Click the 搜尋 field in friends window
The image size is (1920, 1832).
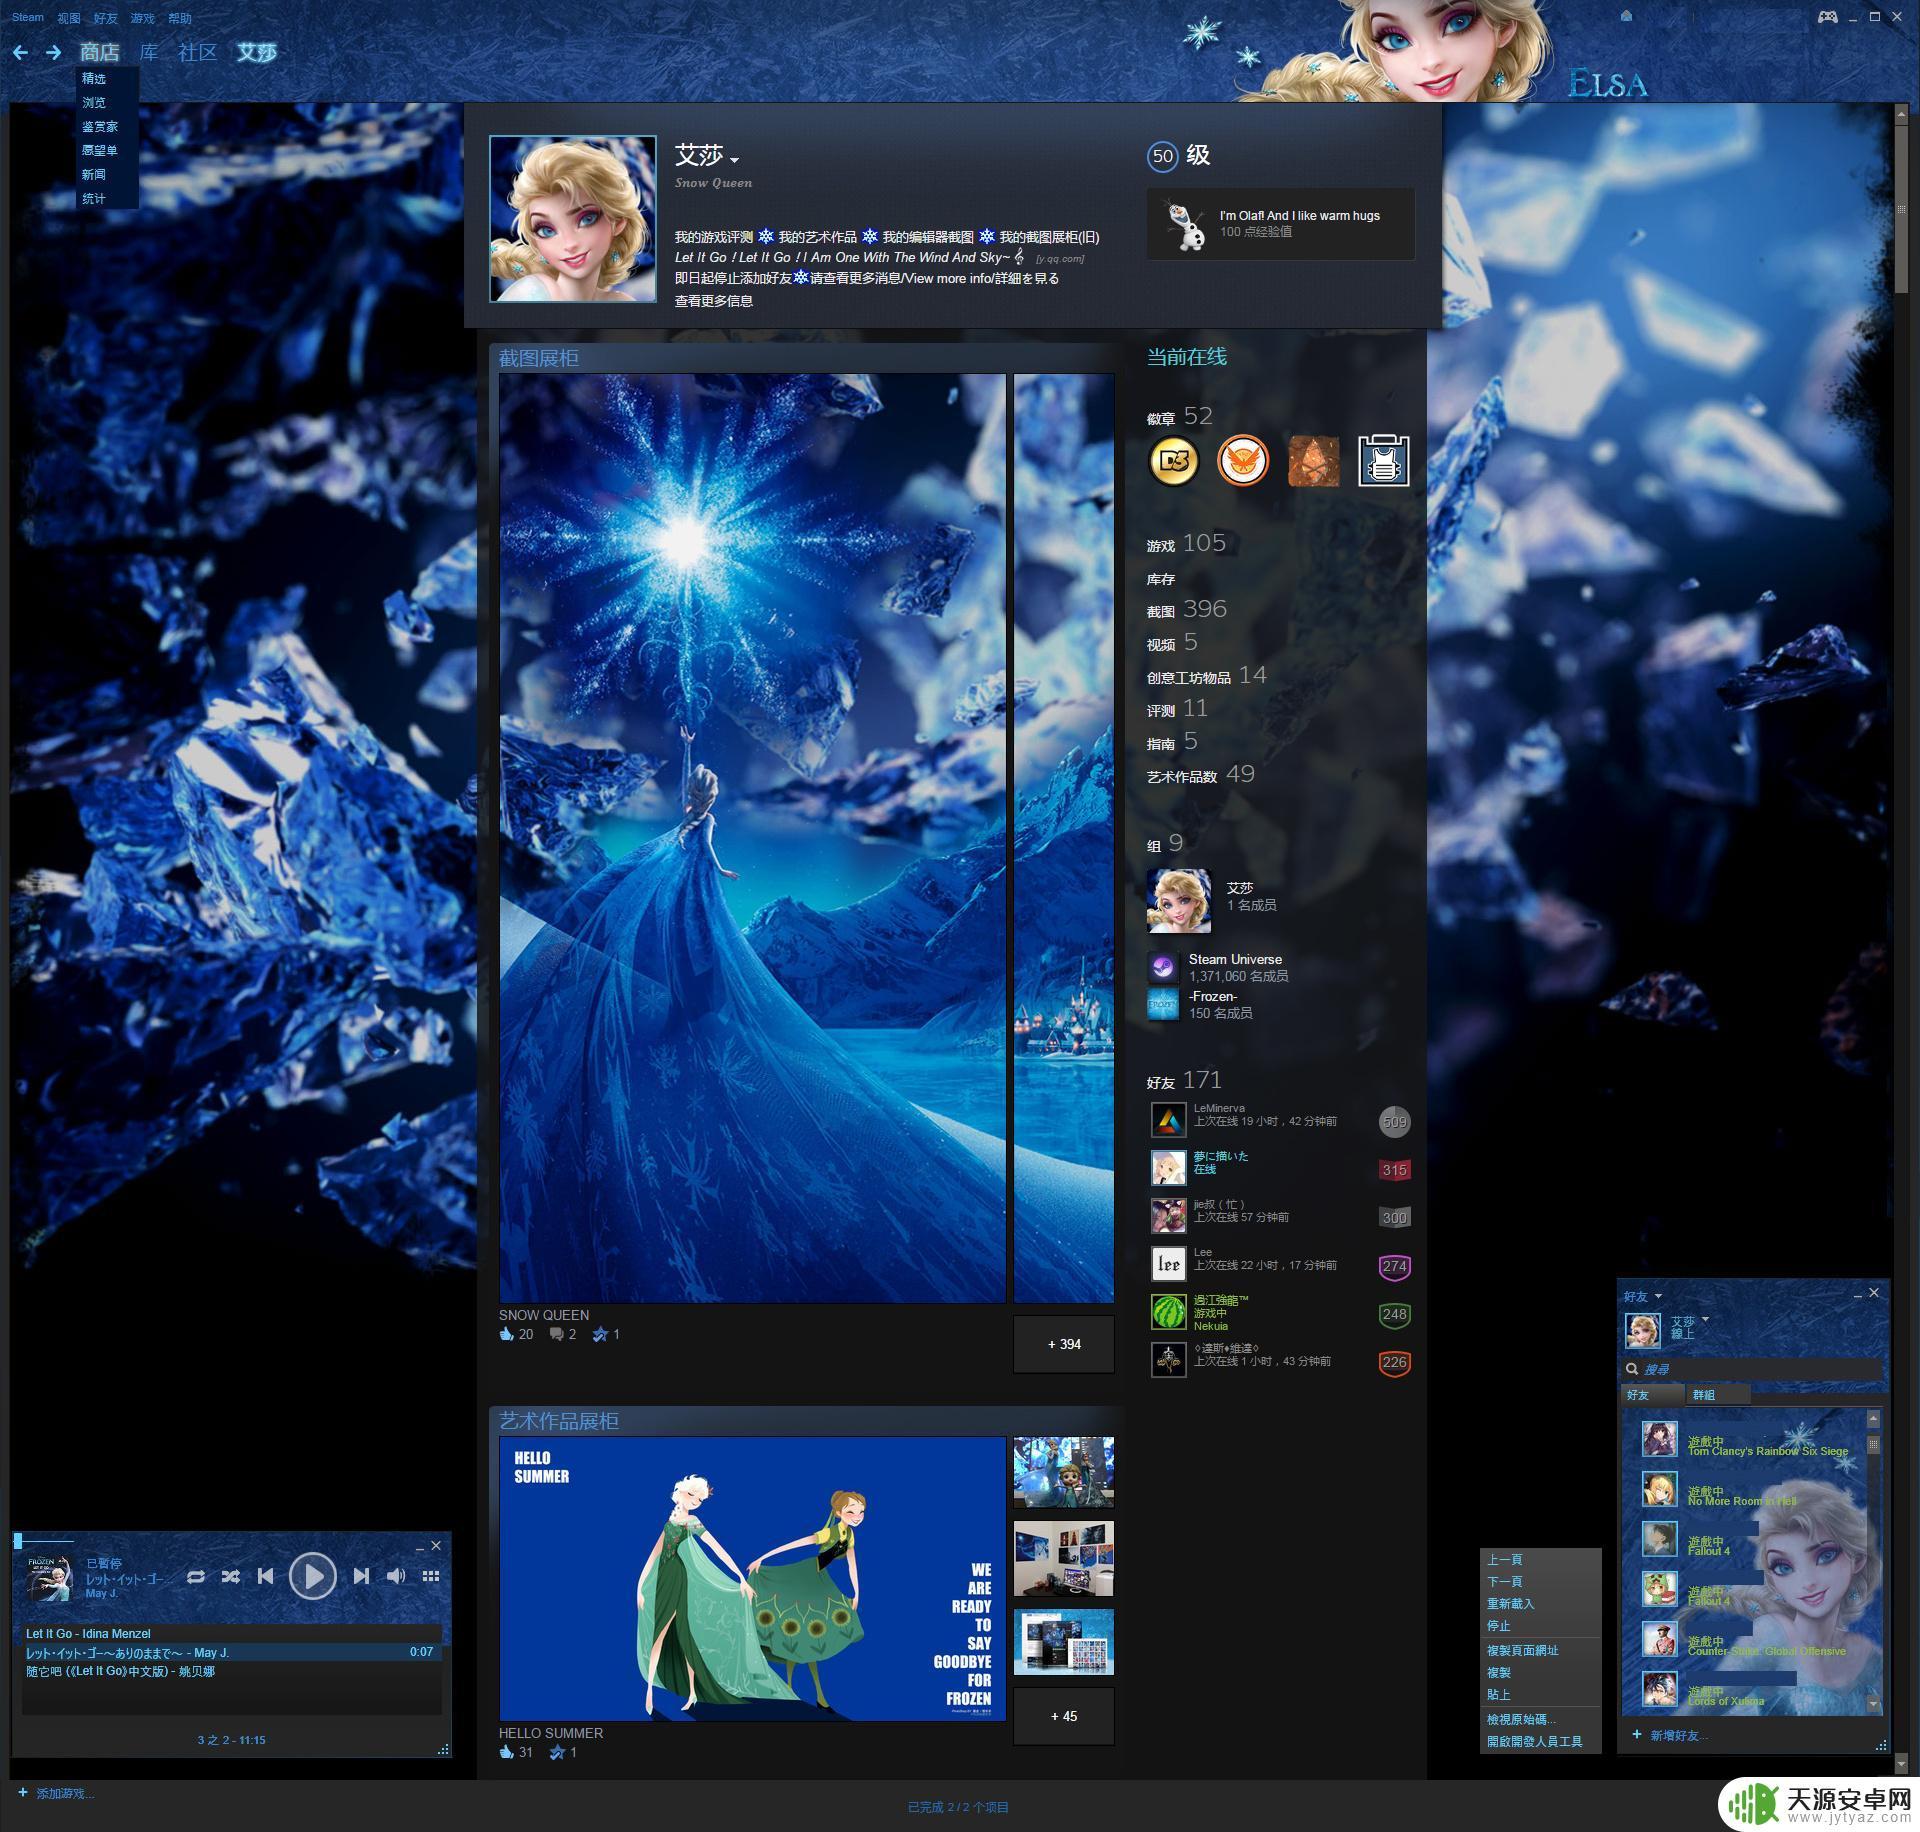pos(1754,1369)
